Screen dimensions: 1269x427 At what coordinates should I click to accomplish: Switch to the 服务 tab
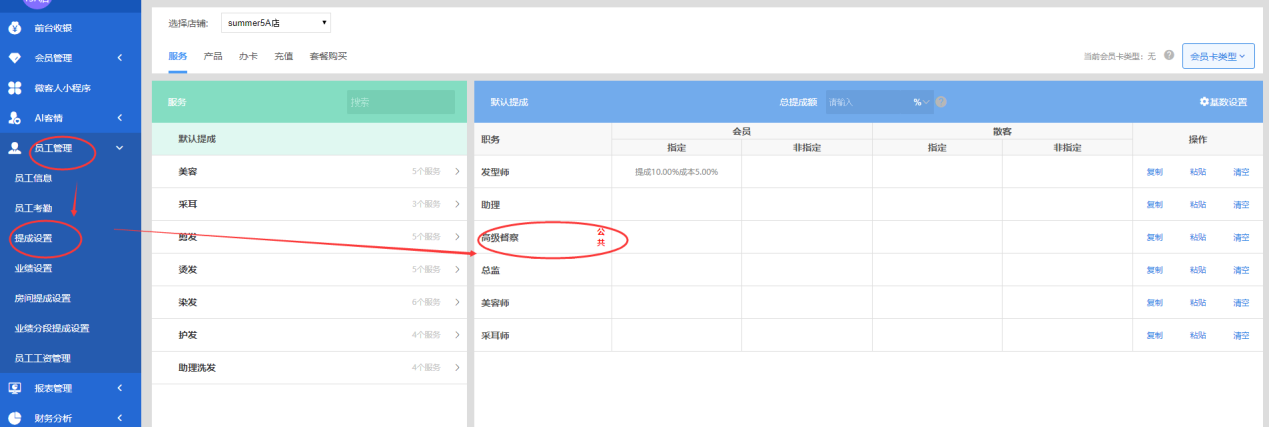177,56
